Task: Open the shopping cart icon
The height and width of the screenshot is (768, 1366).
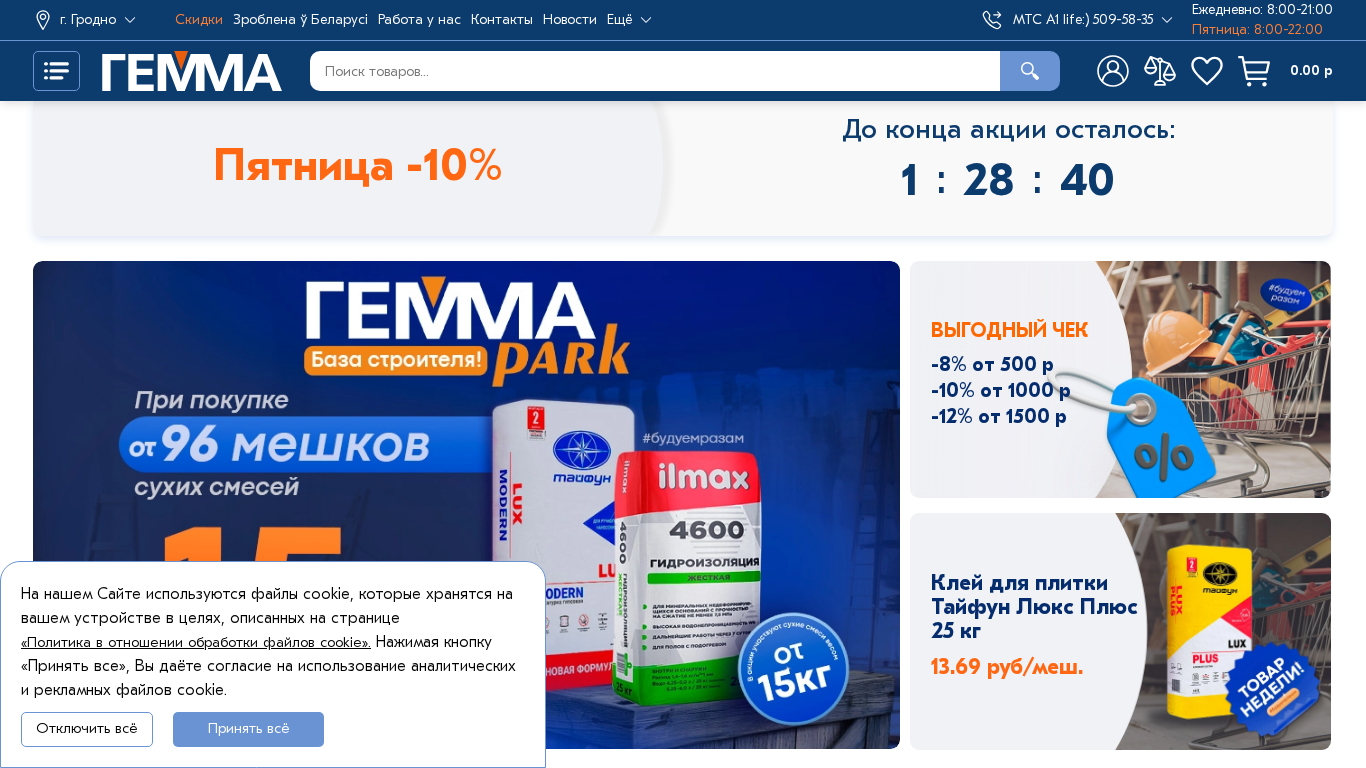Action: tap(1254, 71)
